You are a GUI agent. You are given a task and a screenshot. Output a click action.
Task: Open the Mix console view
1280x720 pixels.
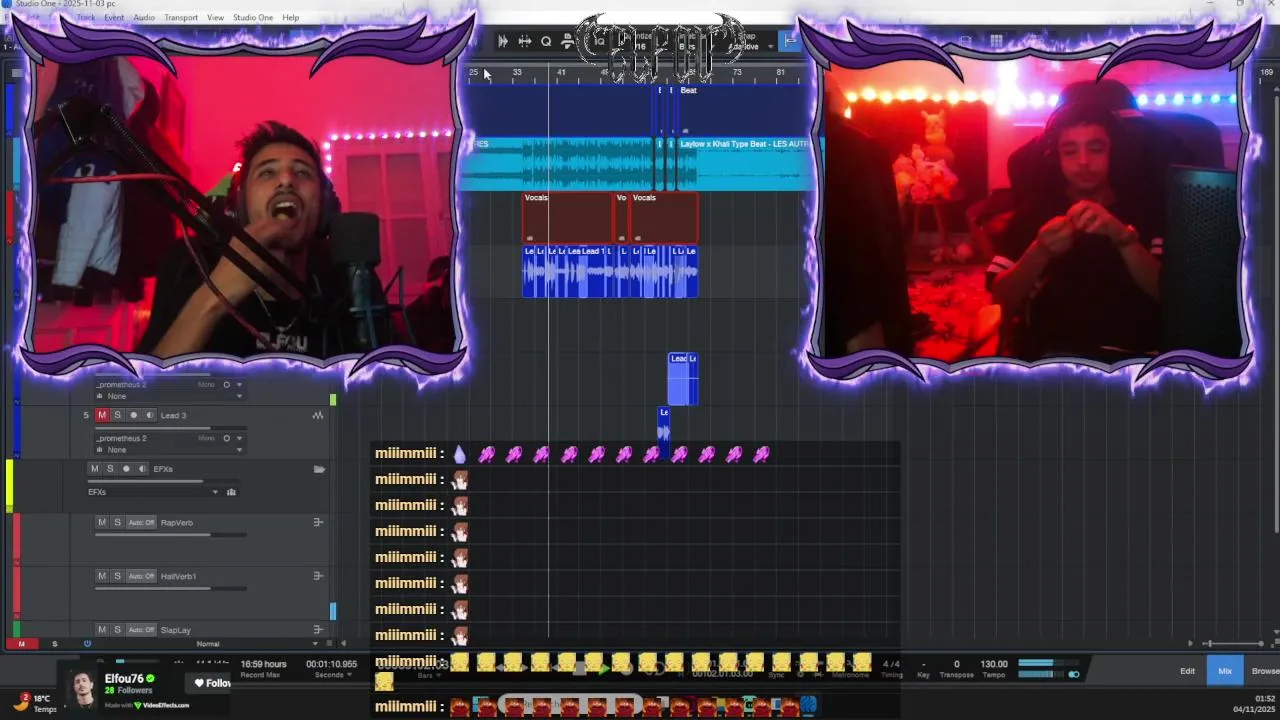[x=1225, y=671]
